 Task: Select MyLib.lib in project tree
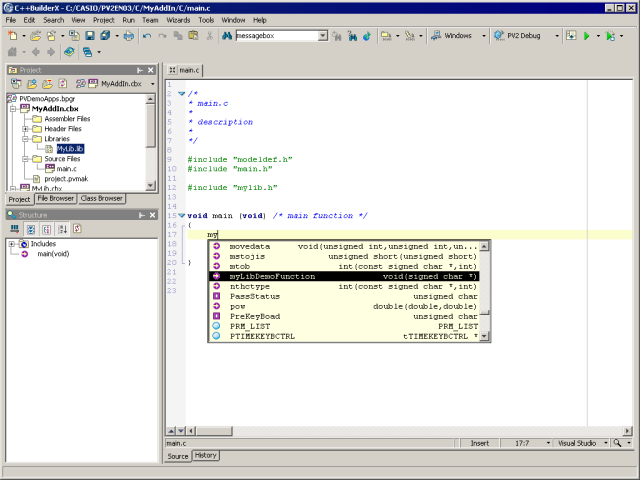tap(70, 149)
